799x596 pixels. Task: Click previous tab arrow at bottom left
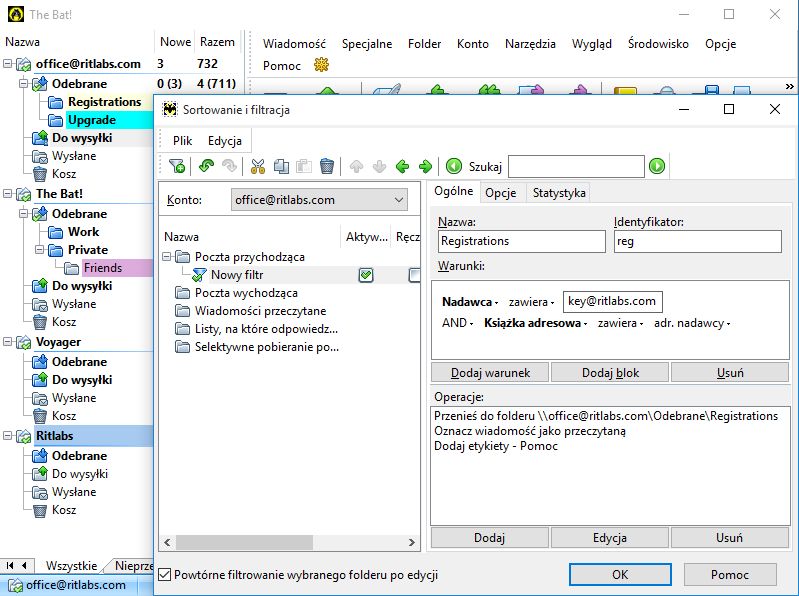click(x=24, y=565)
